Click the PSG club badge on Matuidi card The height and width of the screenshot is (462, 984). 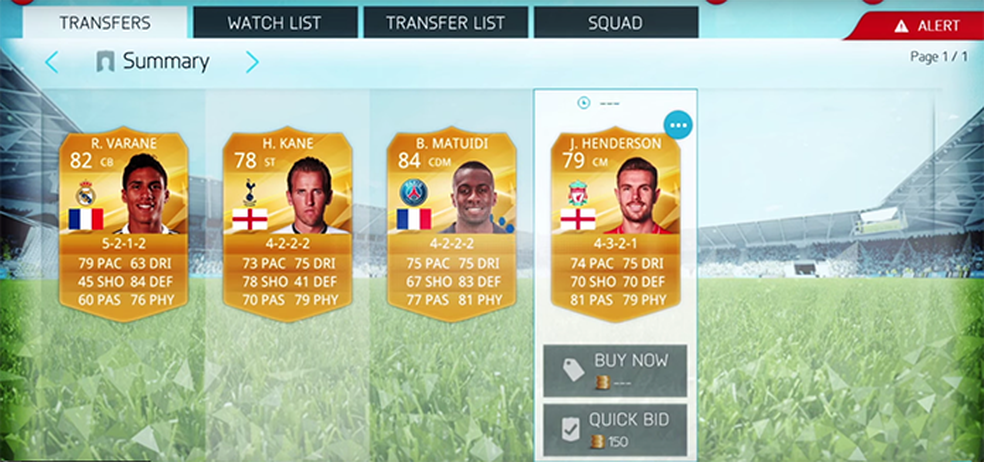click(x=414, y=193)
